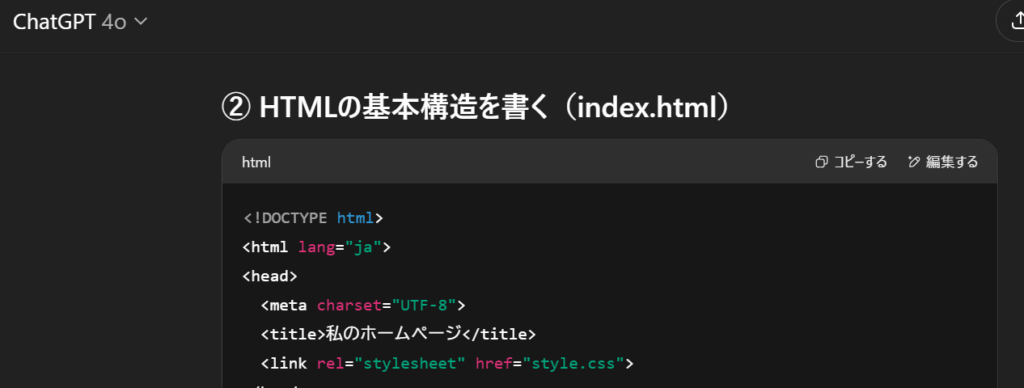Click the copy icon in code header
This screenshot has height=388, width=1024.
click(x=822, y=162)
